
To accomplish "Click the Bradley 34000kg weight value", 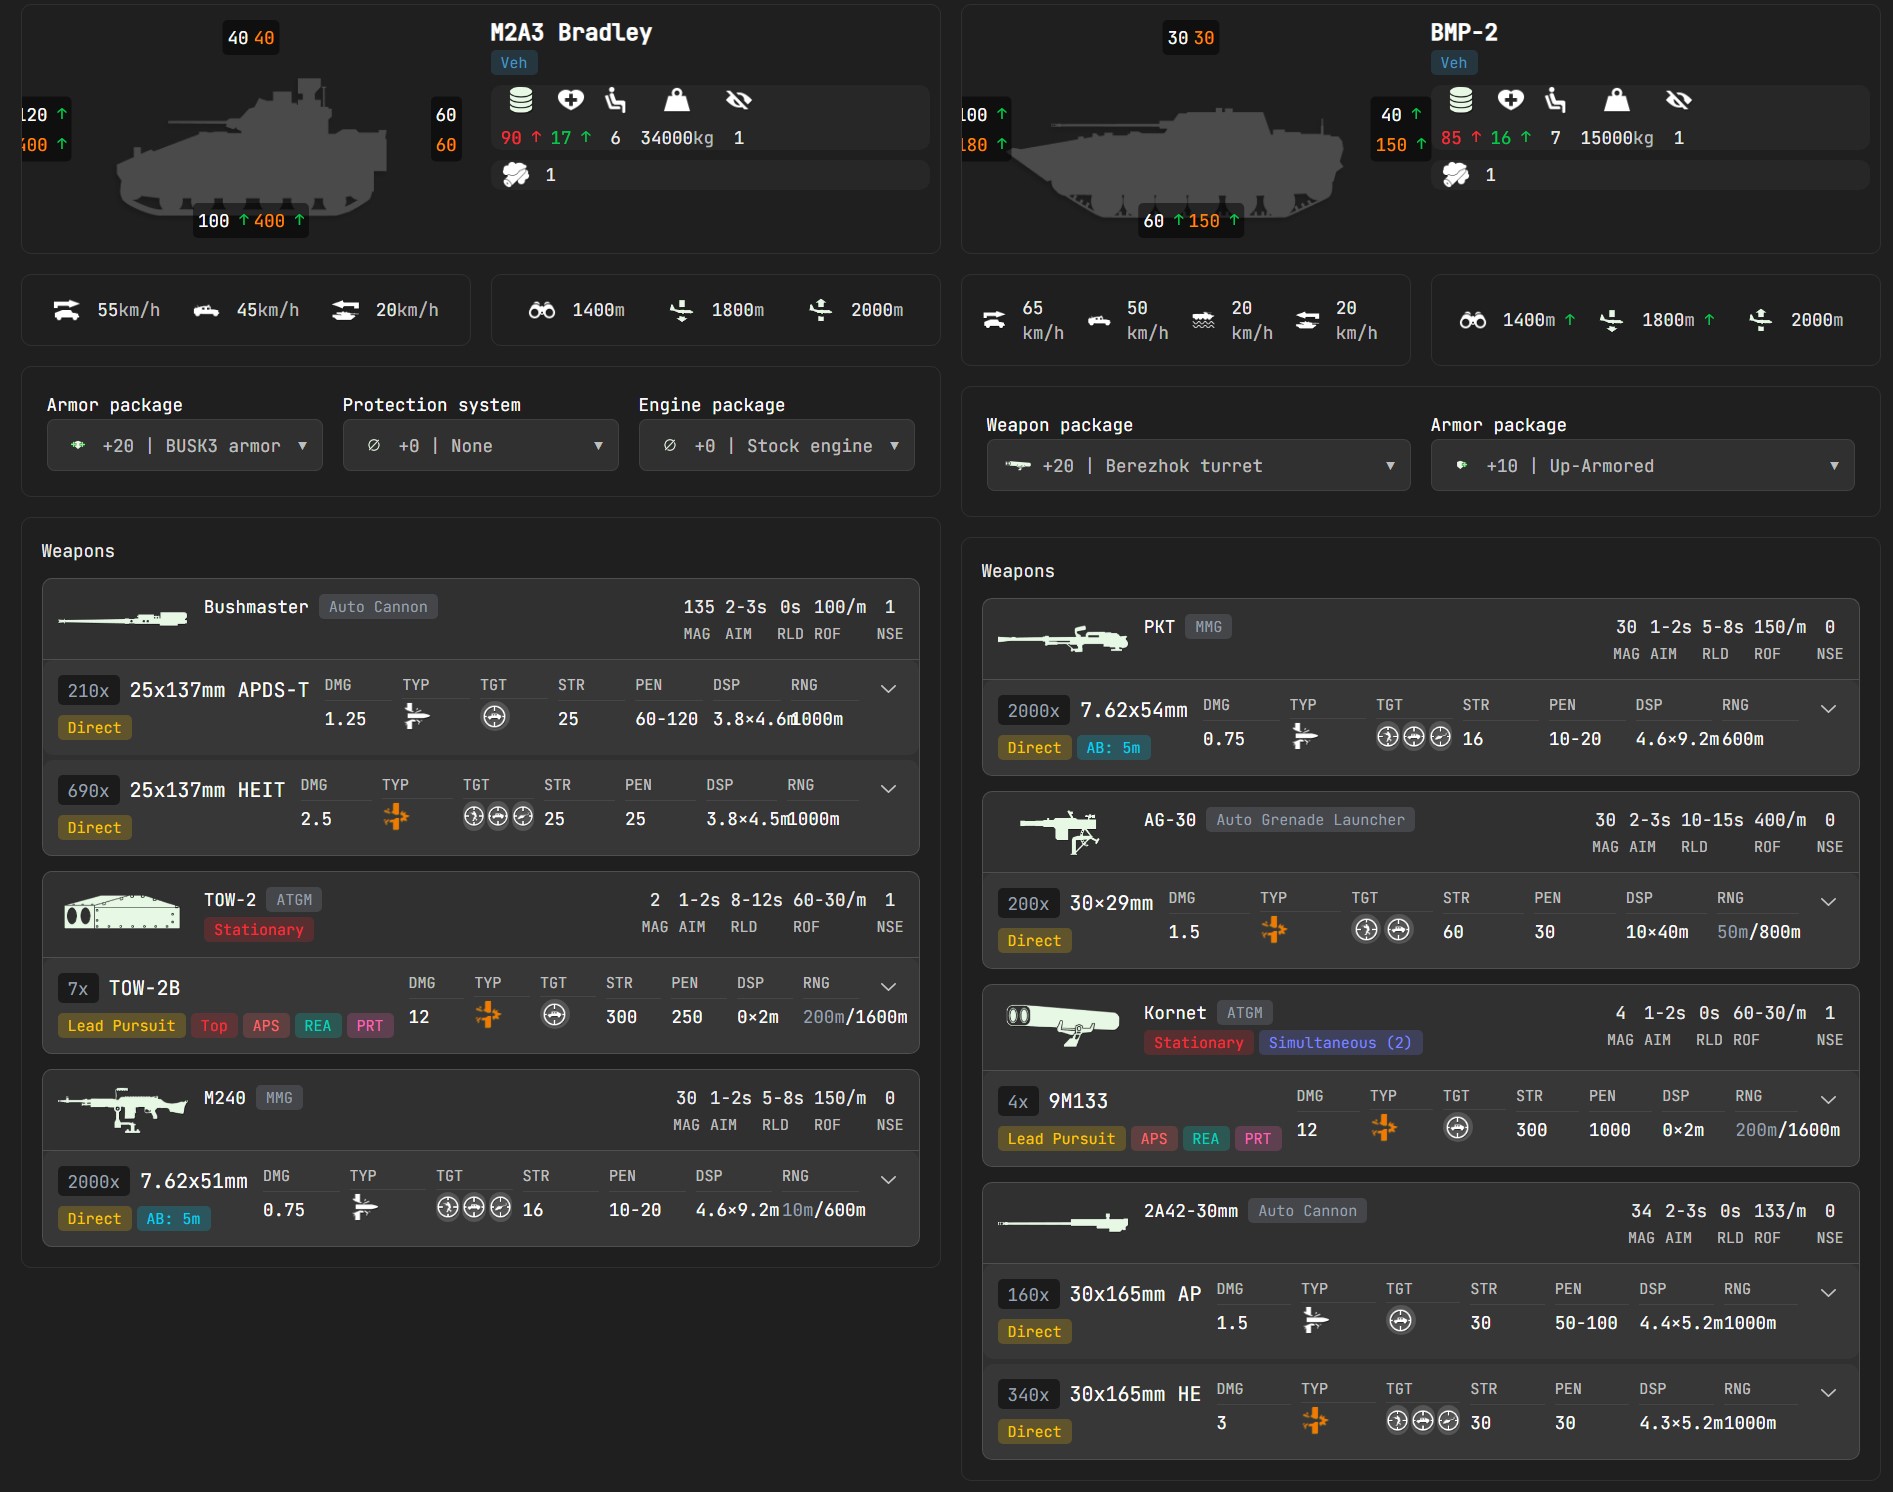I will pyautogui.click(x=677, y=137).
